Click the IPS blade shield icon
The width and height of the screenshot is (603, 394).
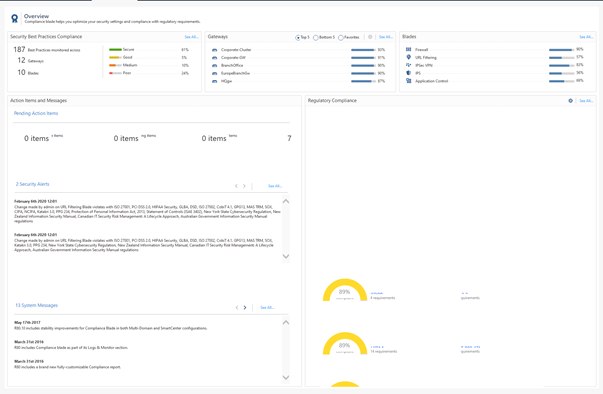pyautogui.click(x=408, y=73)
